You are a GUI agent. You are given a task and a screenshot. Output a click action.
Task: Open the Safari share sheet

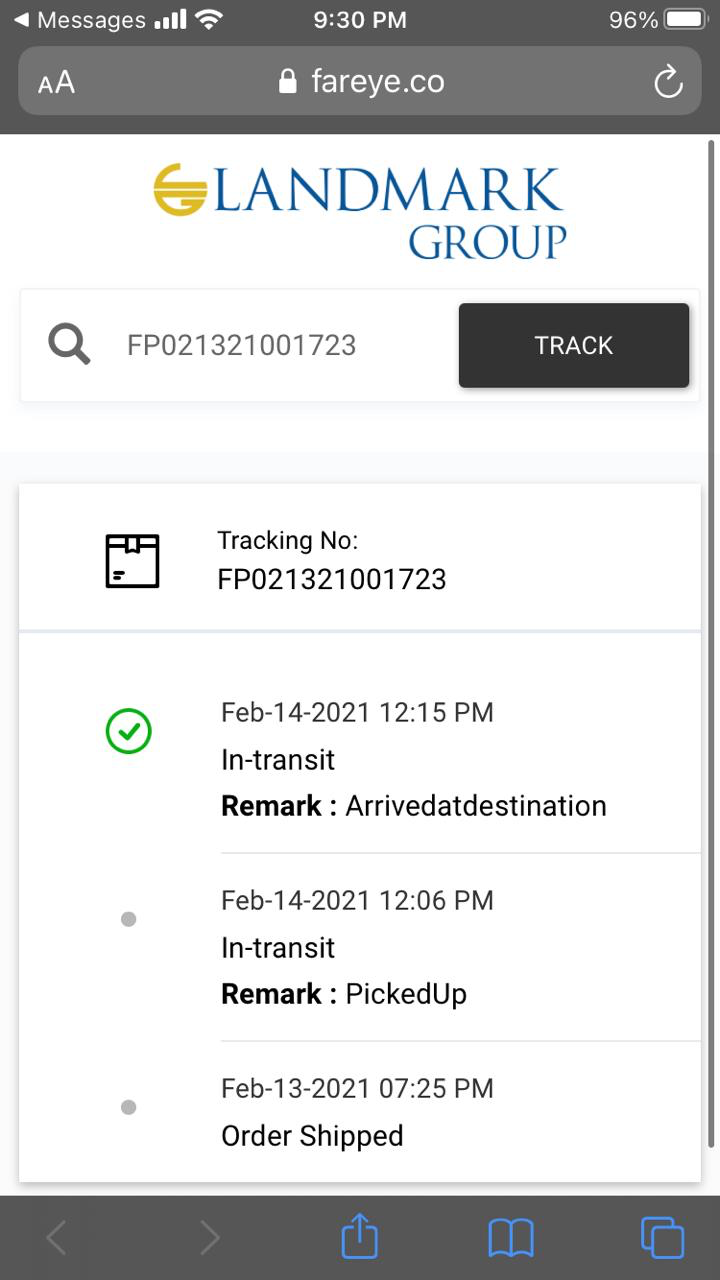point(360,1238)
